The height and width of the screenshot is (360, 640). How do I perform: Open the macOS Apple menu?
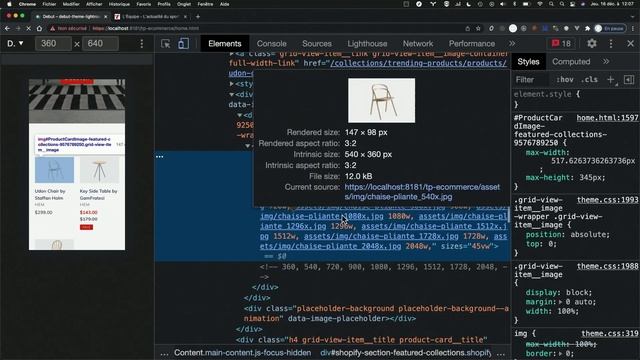click(x=9, y=4)
